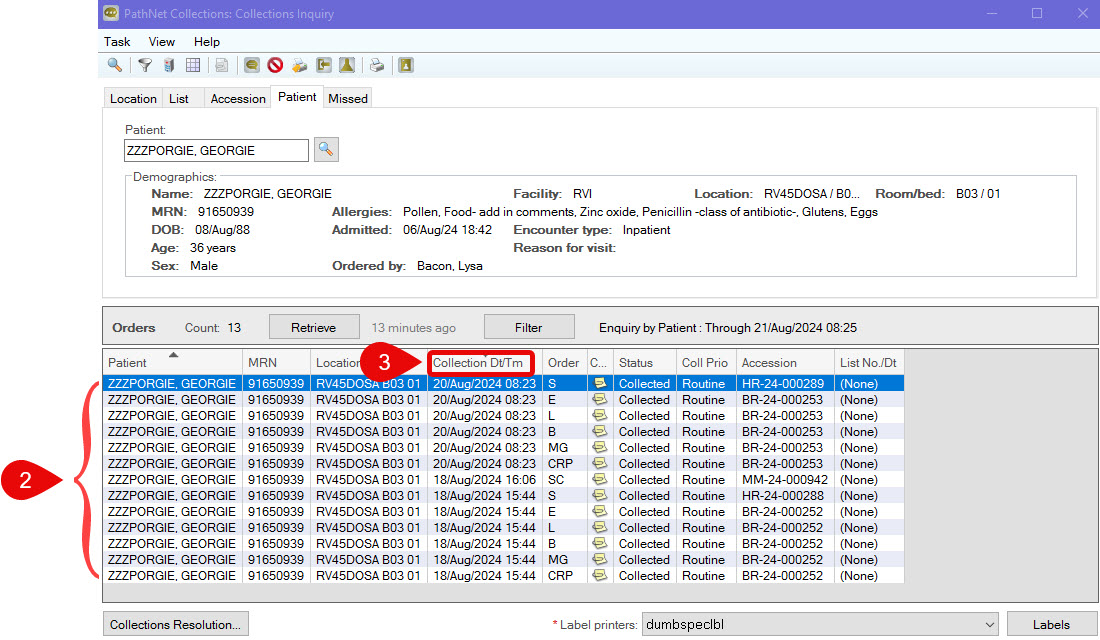Switch to the Missed tab

(x=348, y=99)
